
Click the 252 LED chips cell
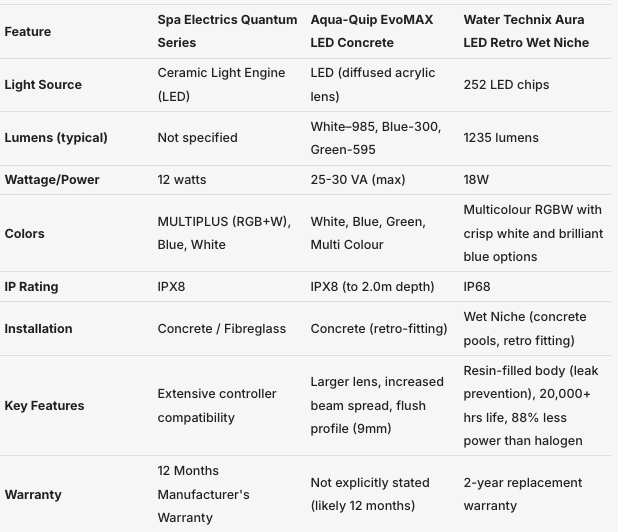pyautogui.click(x=506, y=85)
